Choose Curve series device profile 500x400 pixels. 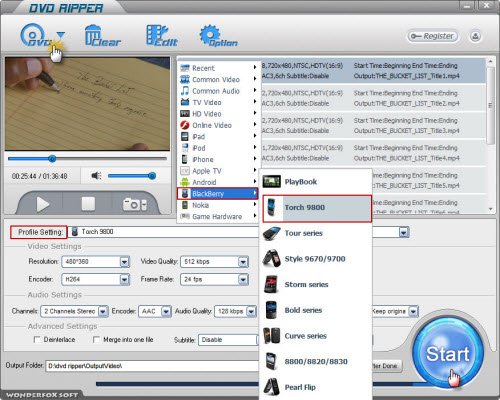pos(316,336)
